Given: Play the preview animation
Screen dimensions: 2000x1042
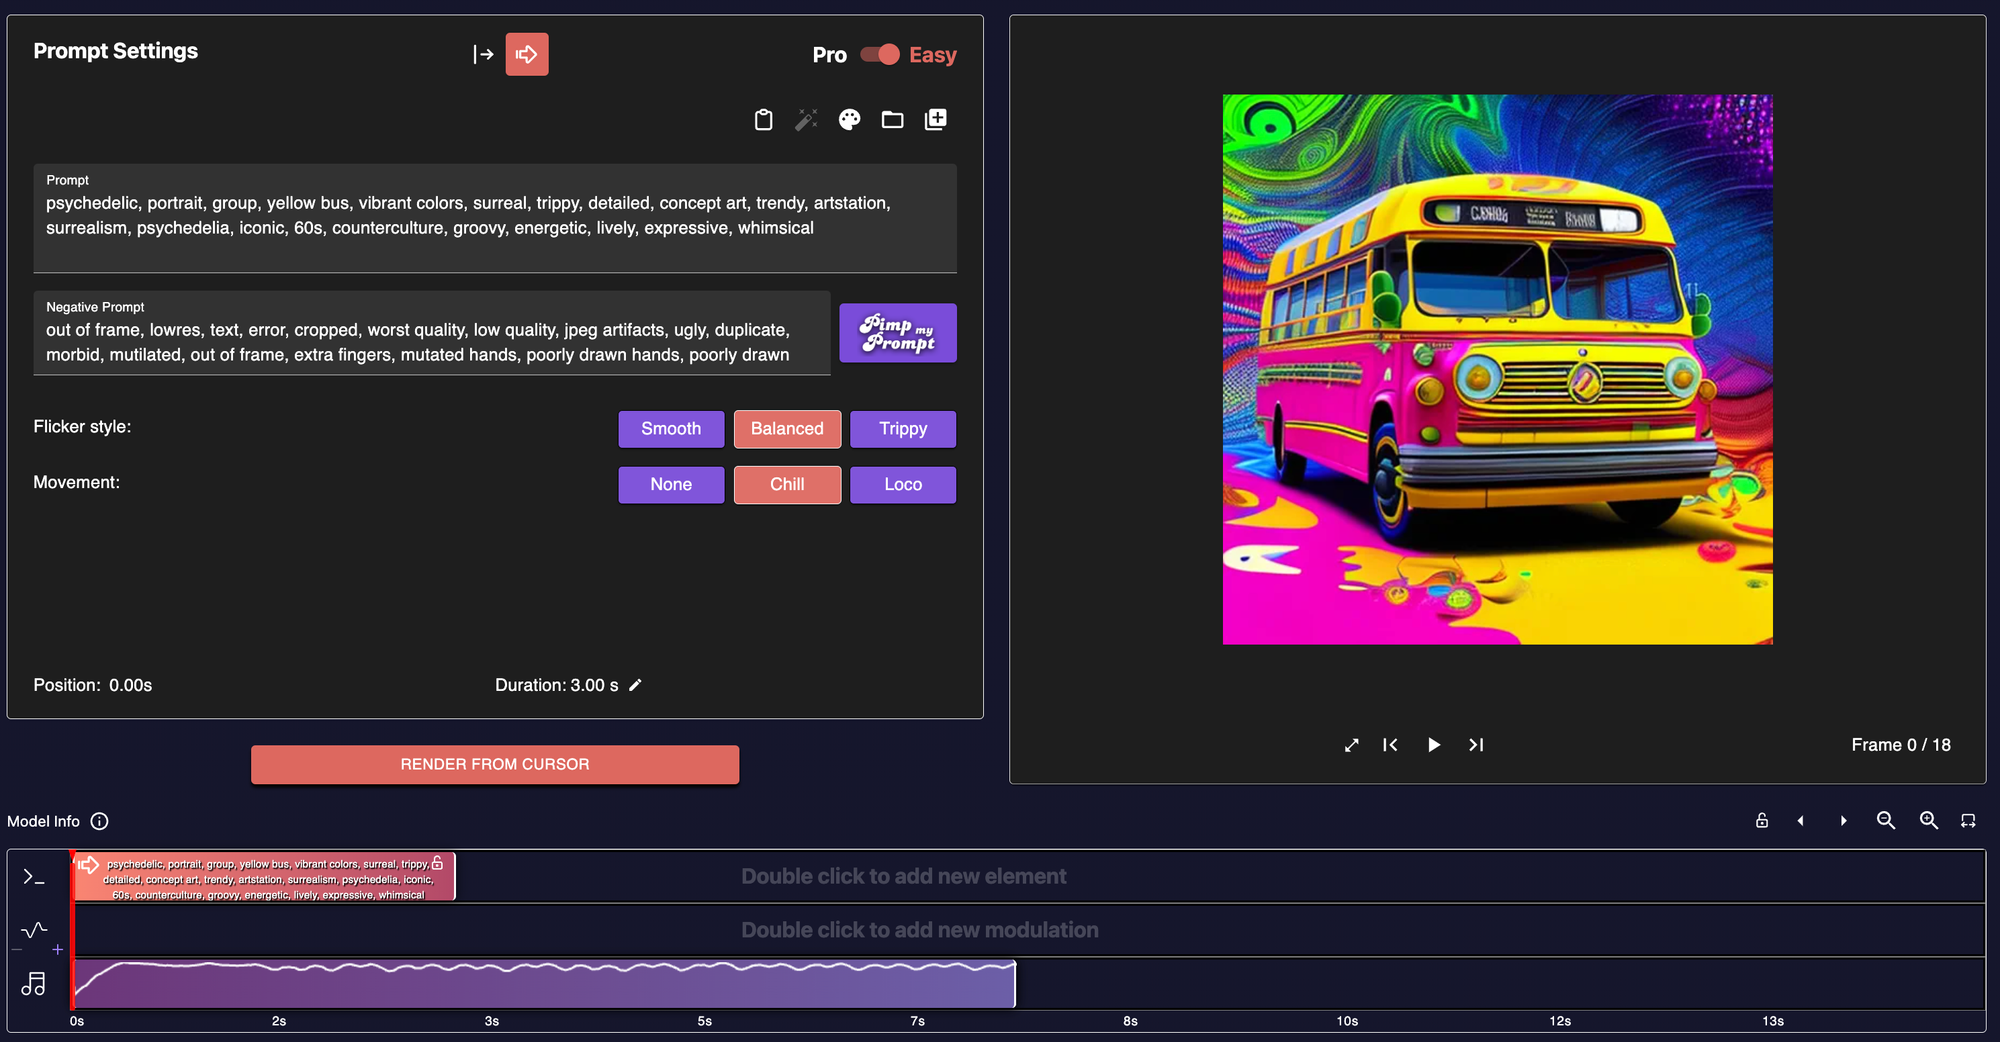Looking at the screenshot, I should [1433, 745].
